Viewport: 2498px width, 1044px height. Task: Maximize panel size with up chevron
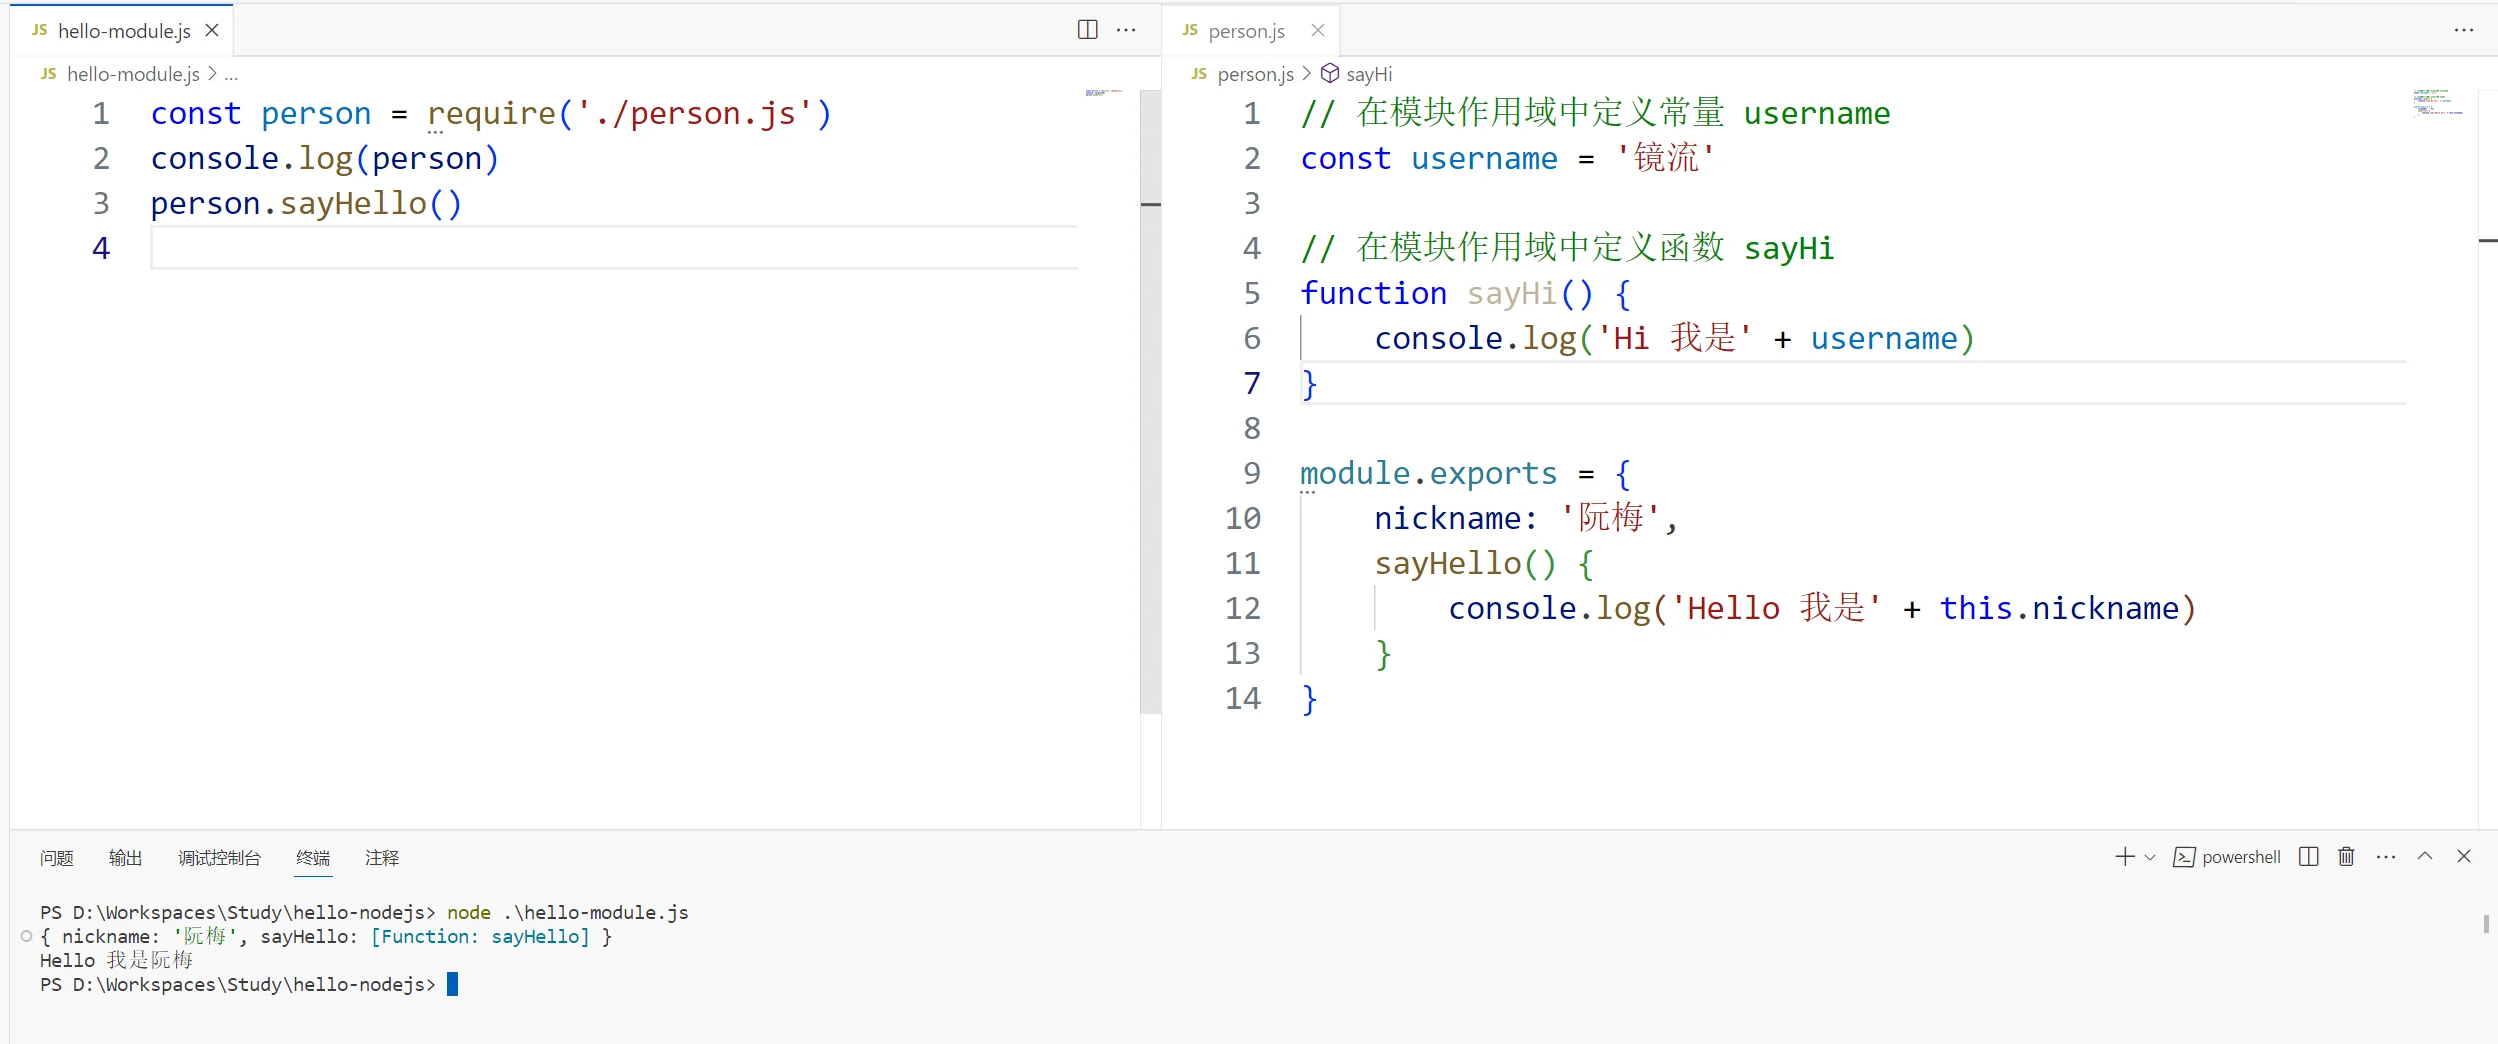pos(2425,857)
